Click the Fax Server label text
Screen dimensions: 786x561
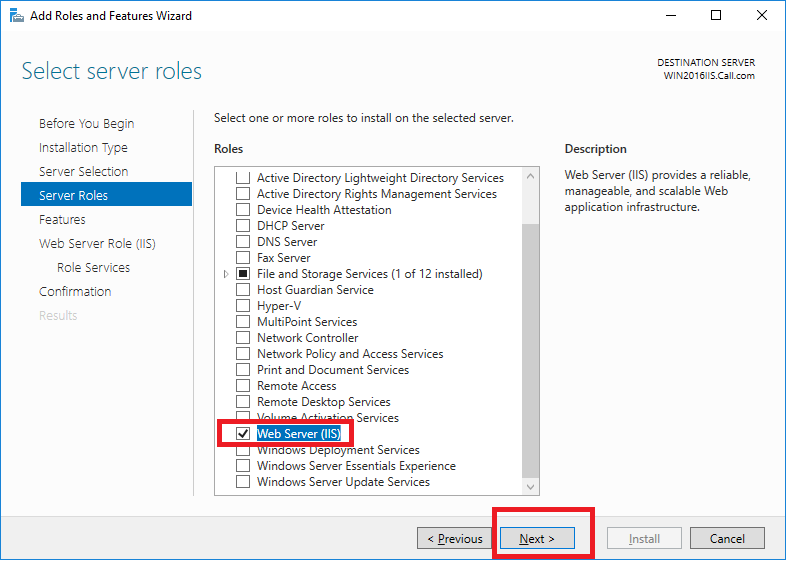click(284, 258)
